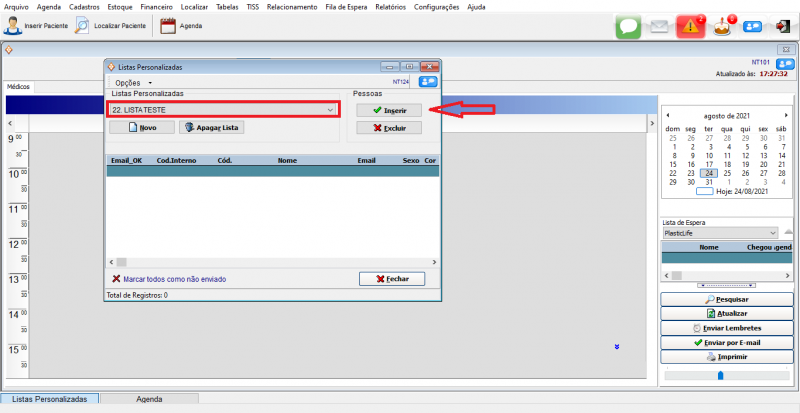
Task: Switch to the Agenda bottom tab
Action: click(x=149, y=399)
